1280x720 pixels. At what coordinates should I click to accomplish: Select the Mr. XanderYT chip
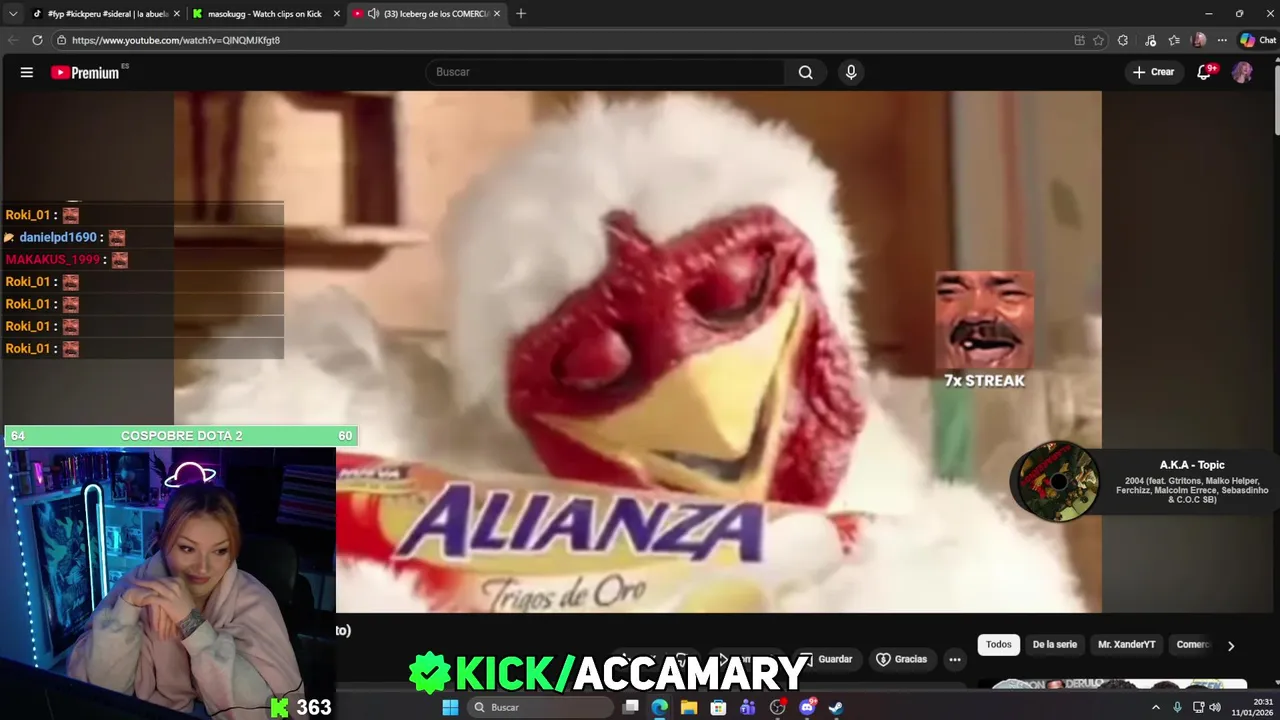pyautogui.click(x=1127, y=645)
